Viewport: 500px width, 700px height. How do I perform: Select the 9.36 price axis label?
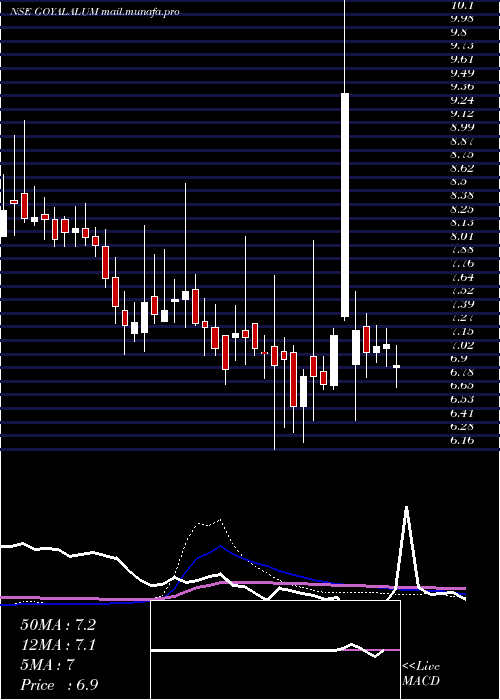click(462, 87)
